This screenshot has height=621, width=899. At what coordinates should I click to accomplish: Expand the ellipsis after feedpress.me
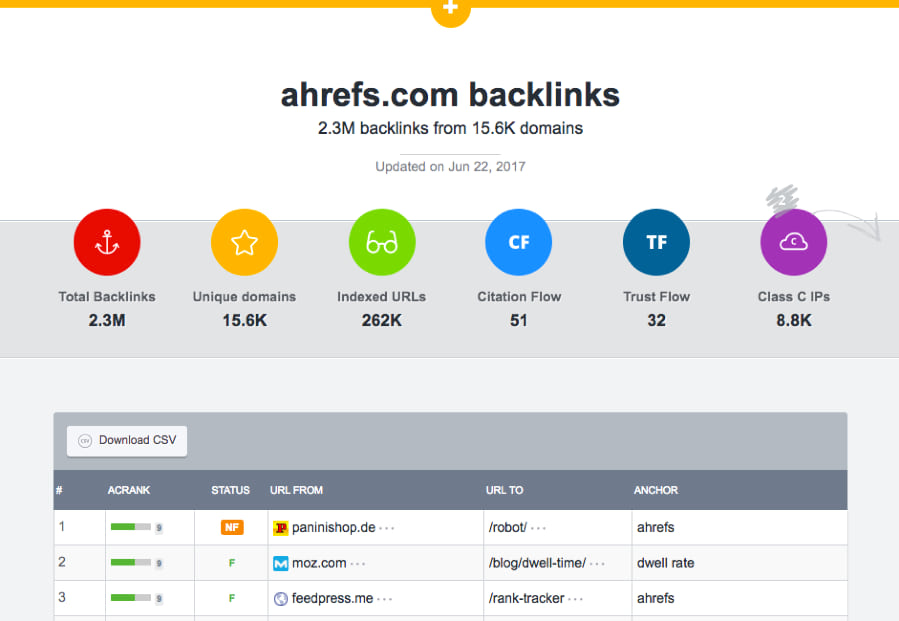[x=384, y=600]
